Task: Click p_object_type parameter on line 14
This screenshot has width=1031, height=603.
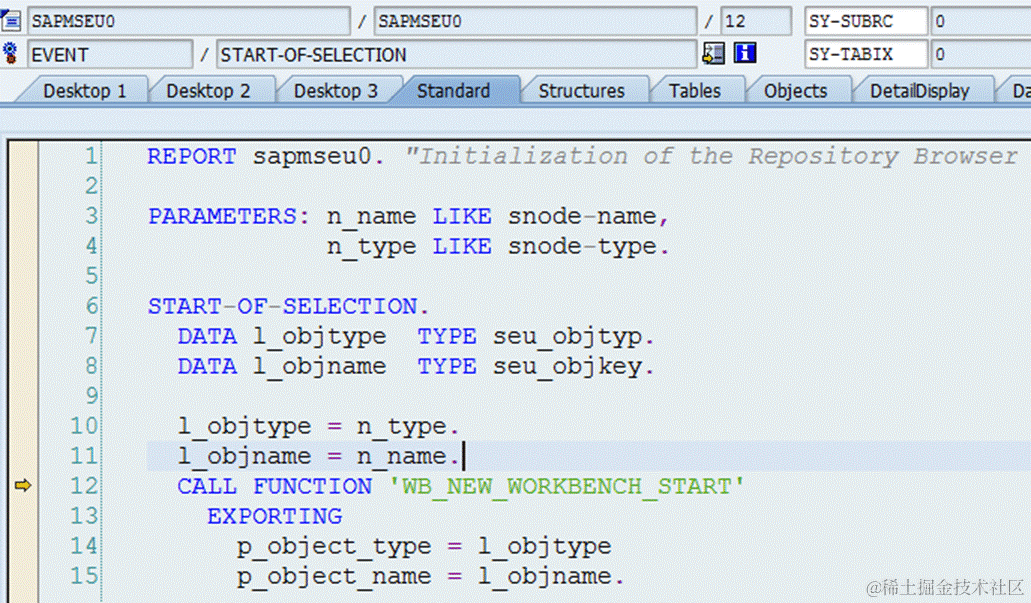Action: (x=333, y=546)
